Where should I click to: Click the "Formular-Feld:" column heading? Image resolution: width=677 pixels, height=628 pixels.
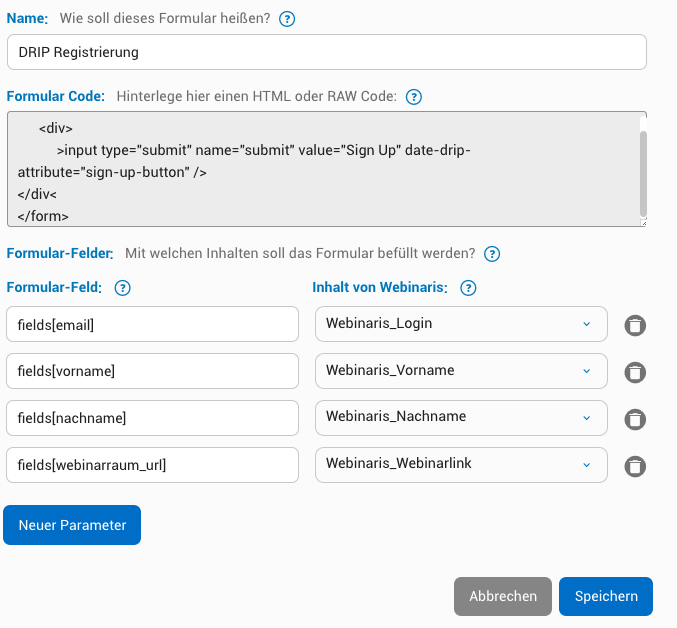[54, 287]
